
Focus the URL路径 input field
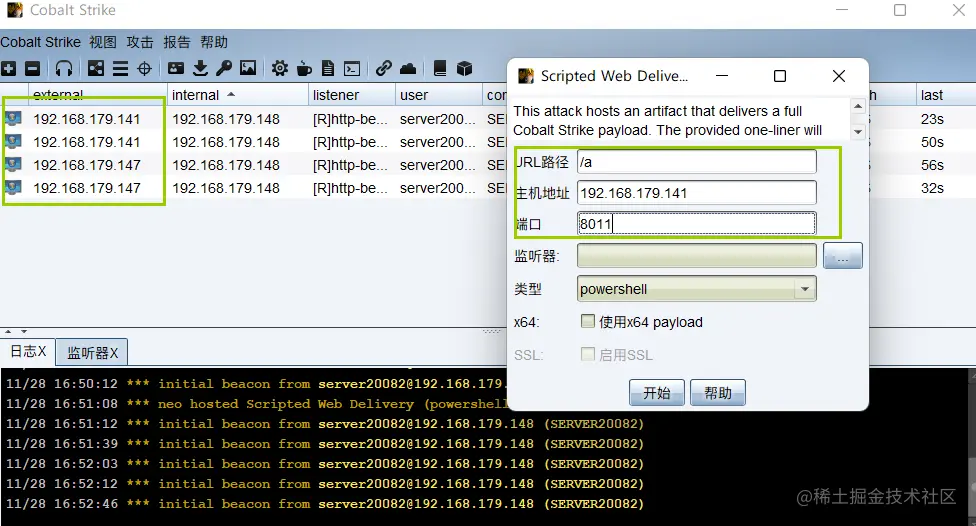[x=697, y=162]
